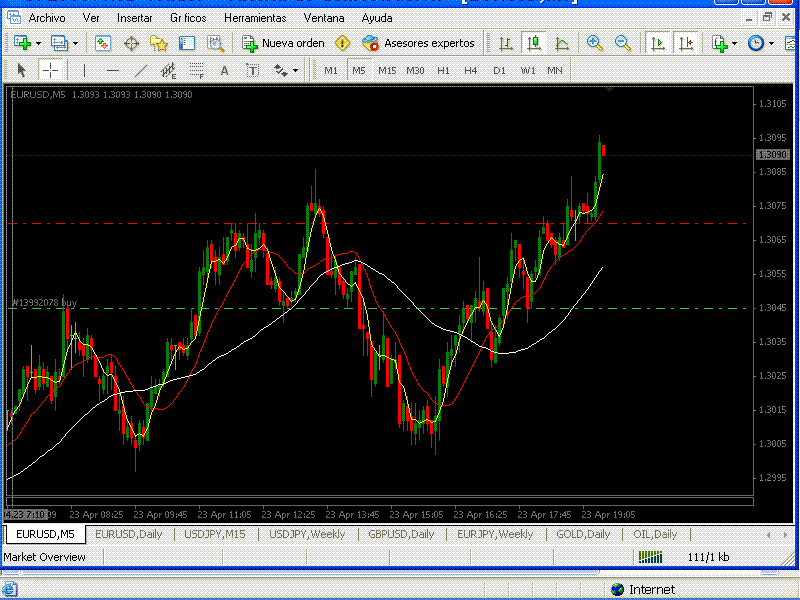This screenshot has height=600, width=800.
Task: Select the trendline drawing tool
Action: pyautogui.click(x=141, y=70)
